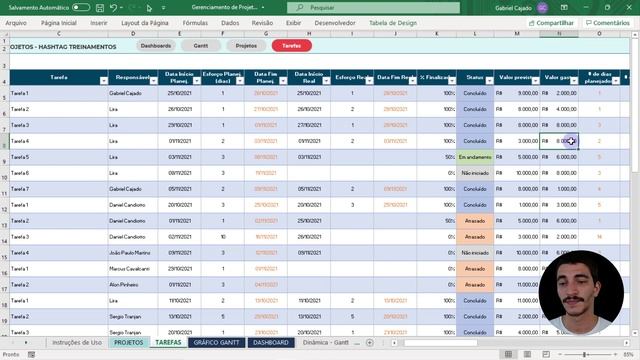Click the Gantt navigation button
640x360 pixels.
click(200, 46)
